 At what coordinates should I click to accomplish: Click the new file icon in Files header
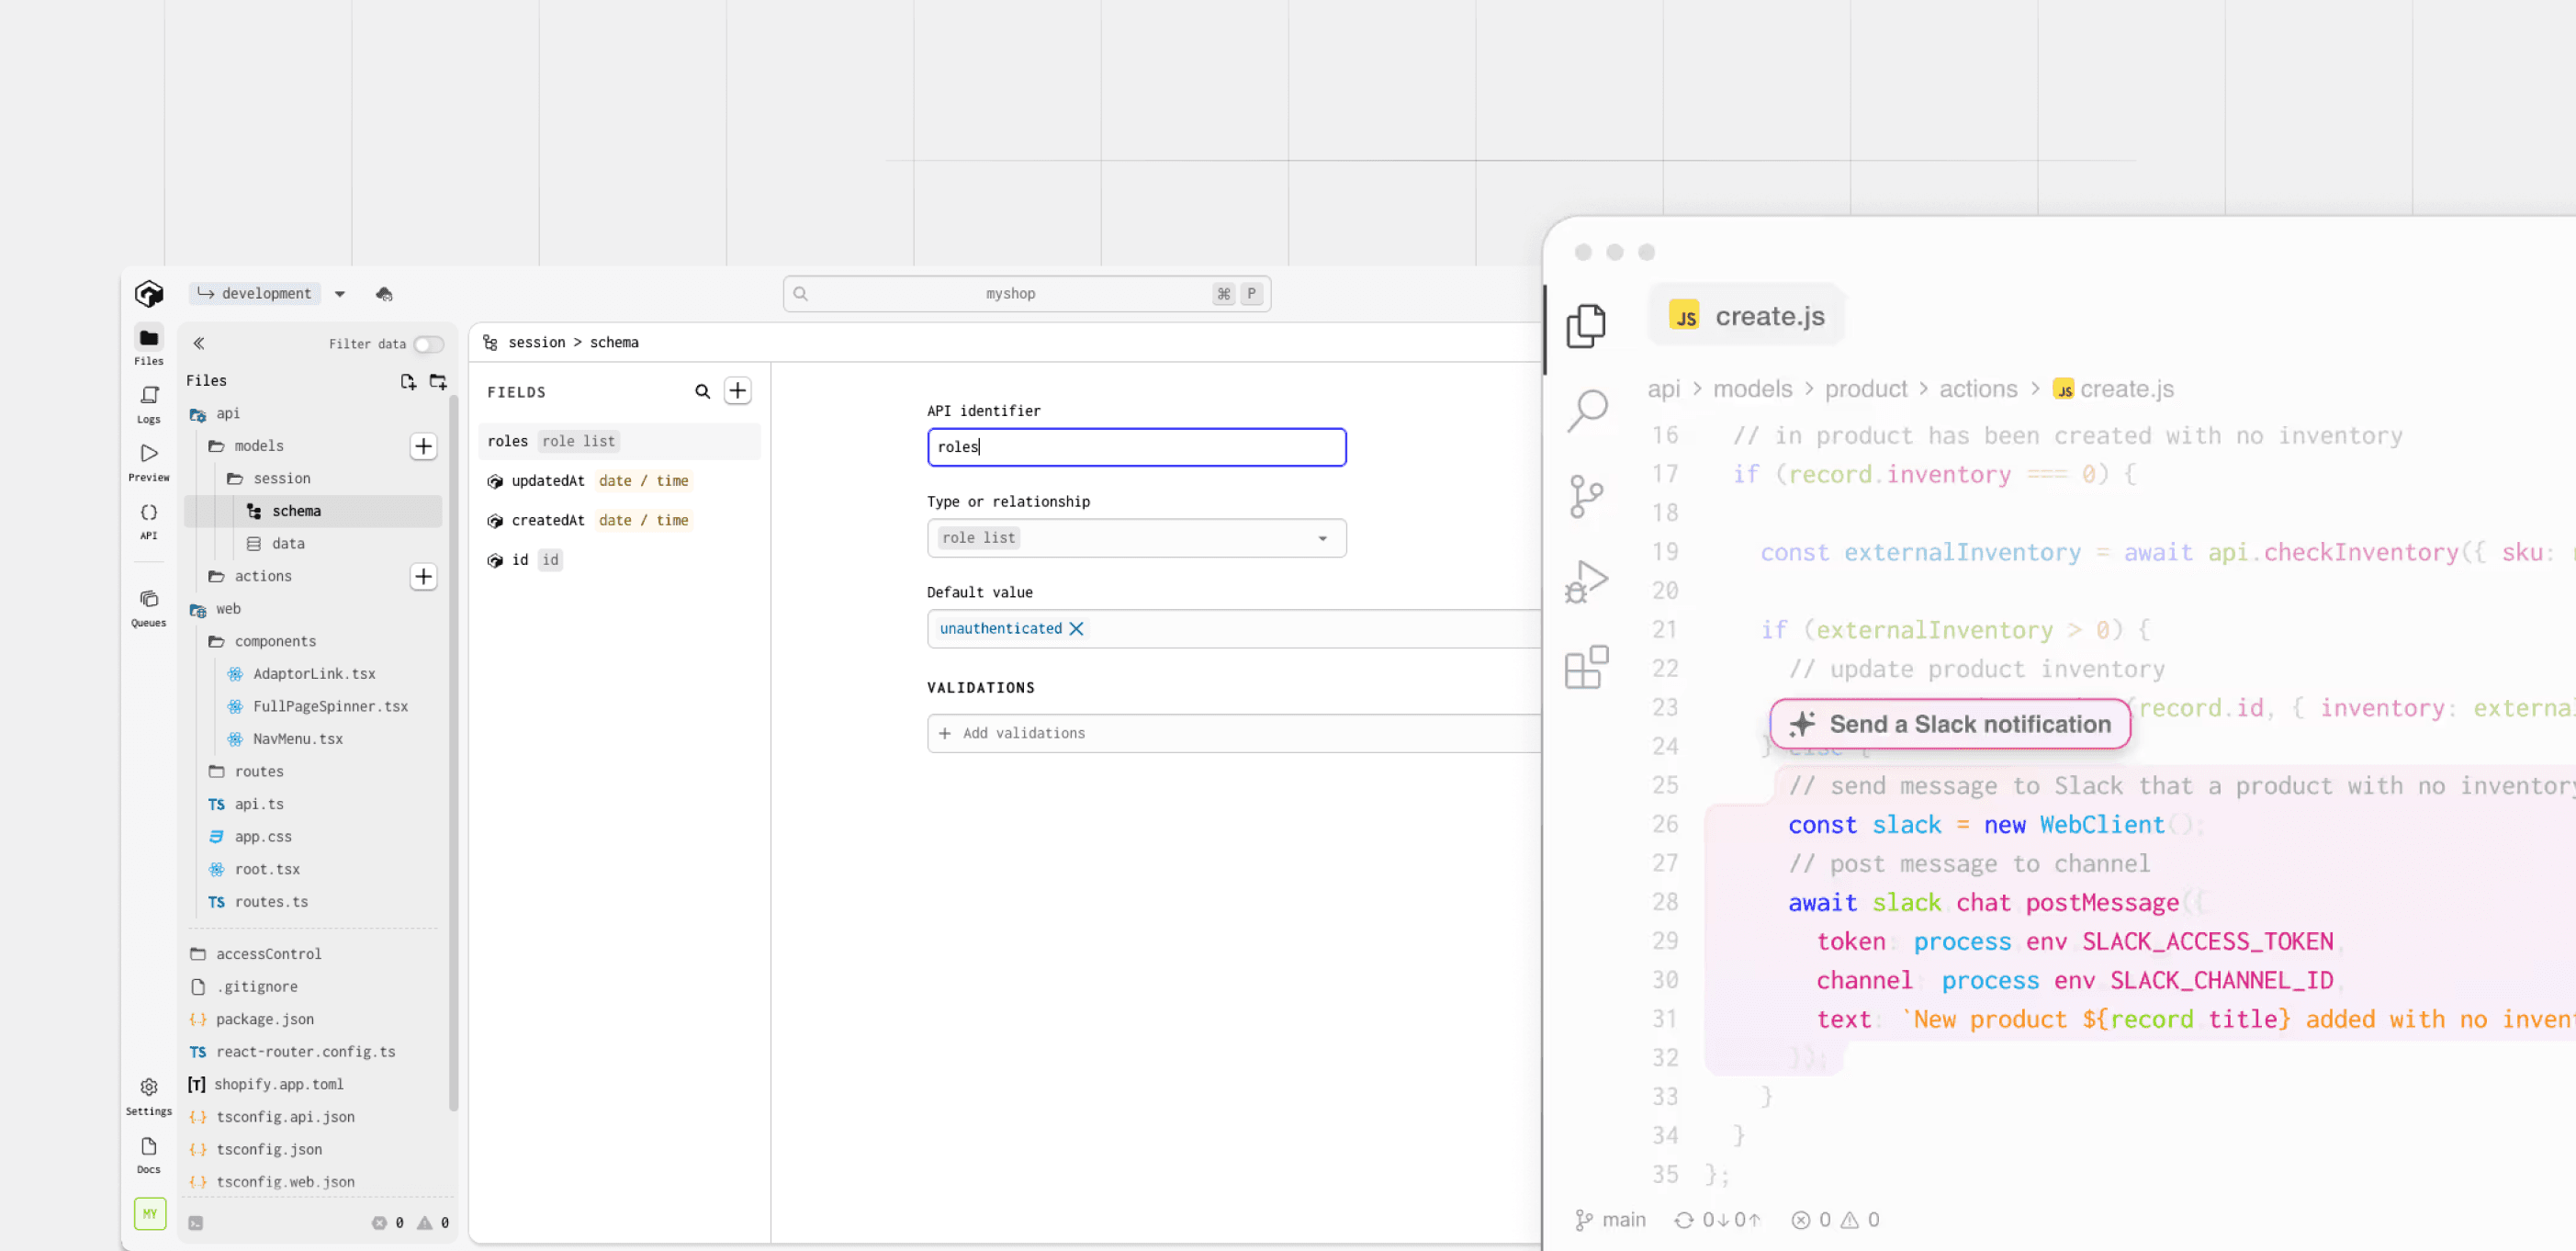click(x=408, y=381)
